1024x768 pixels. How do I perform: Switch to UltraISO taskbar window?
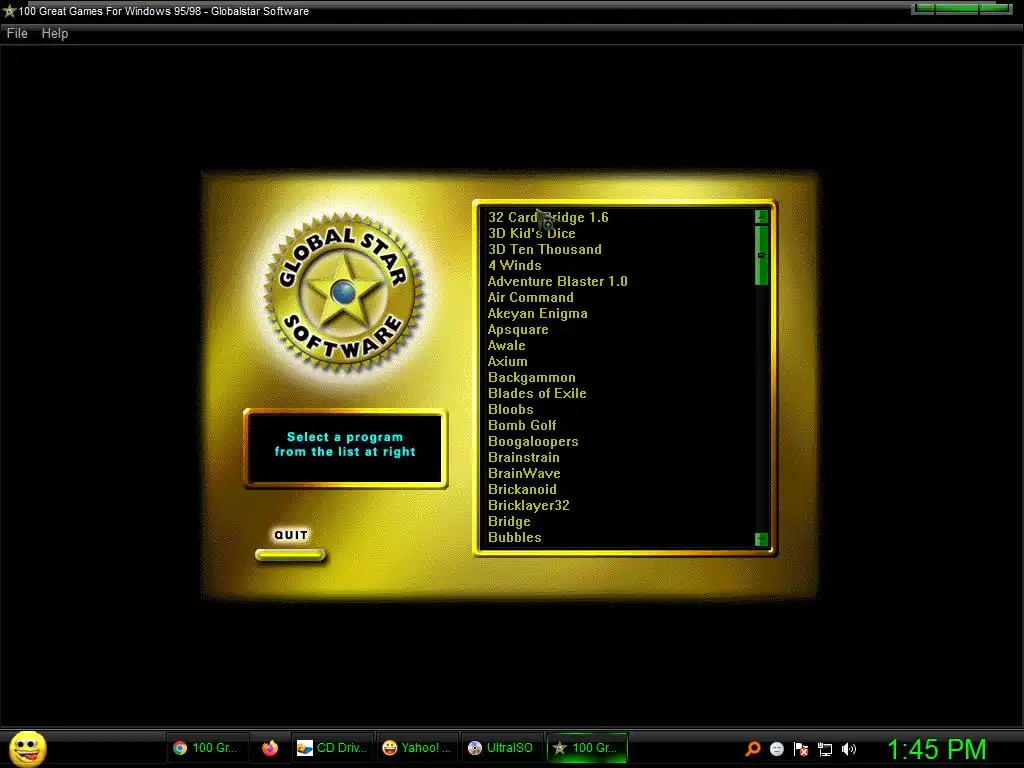point(501,748)
